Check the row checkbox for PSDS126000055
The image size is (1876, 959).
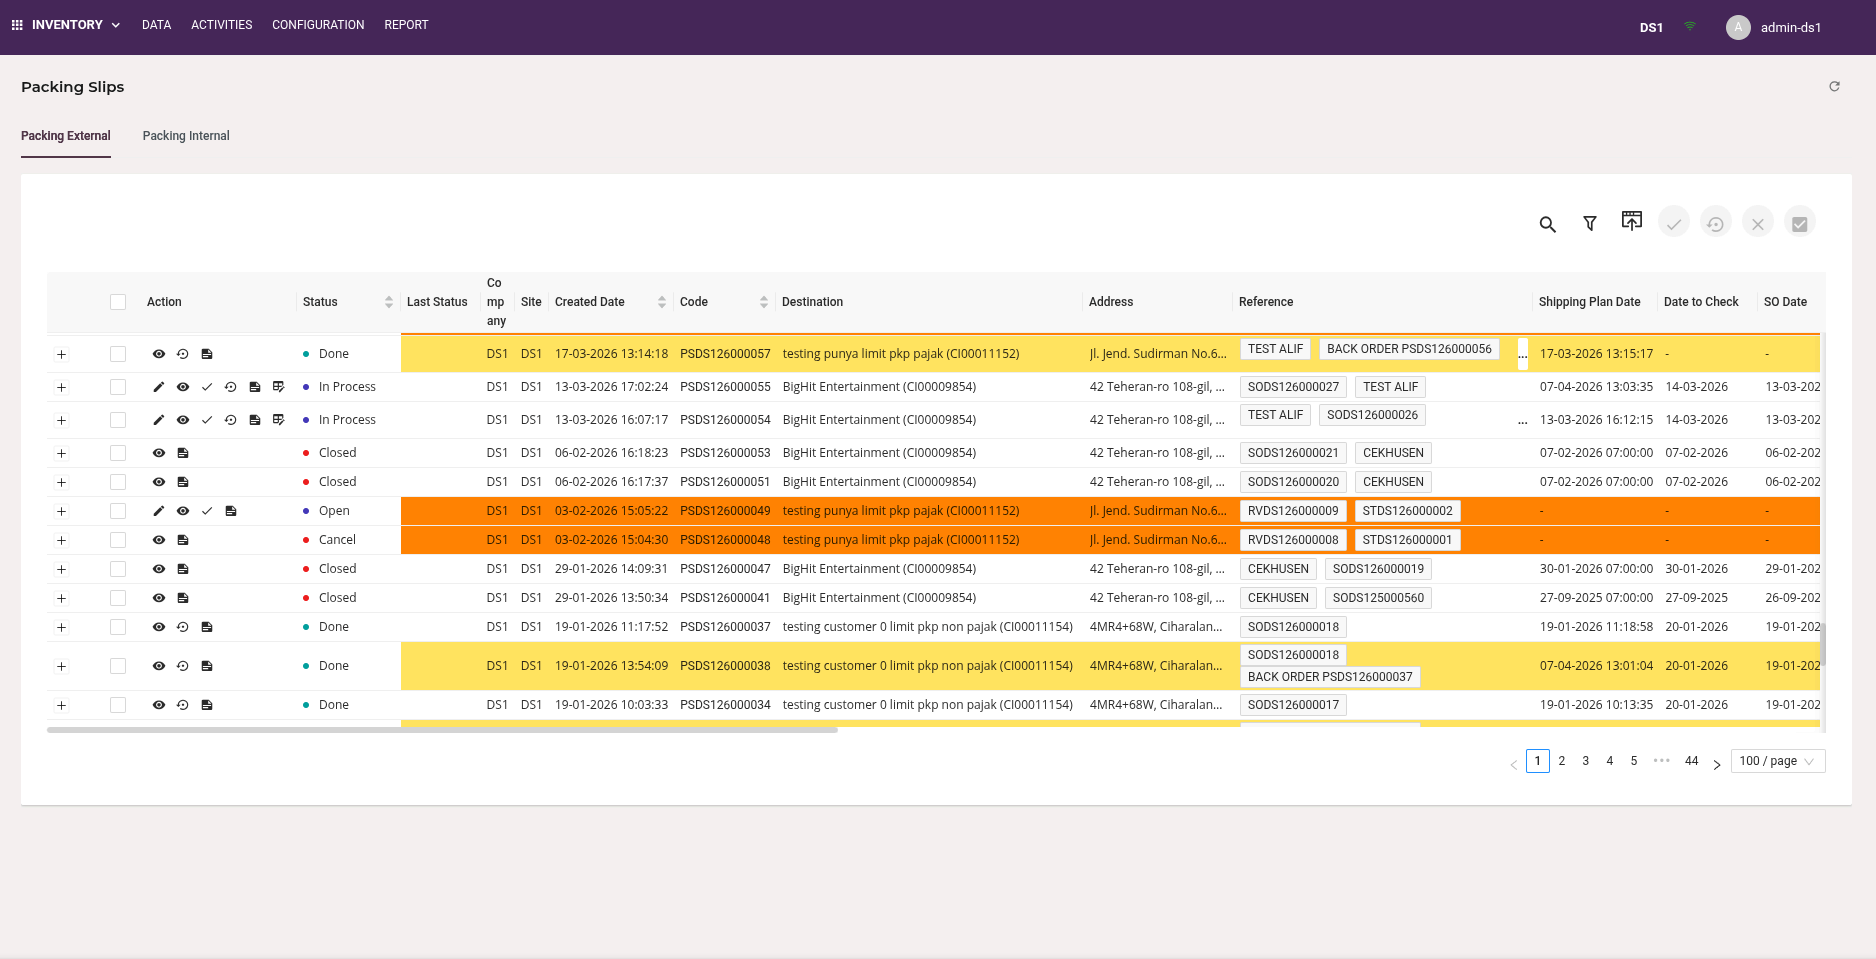[118, 387]
